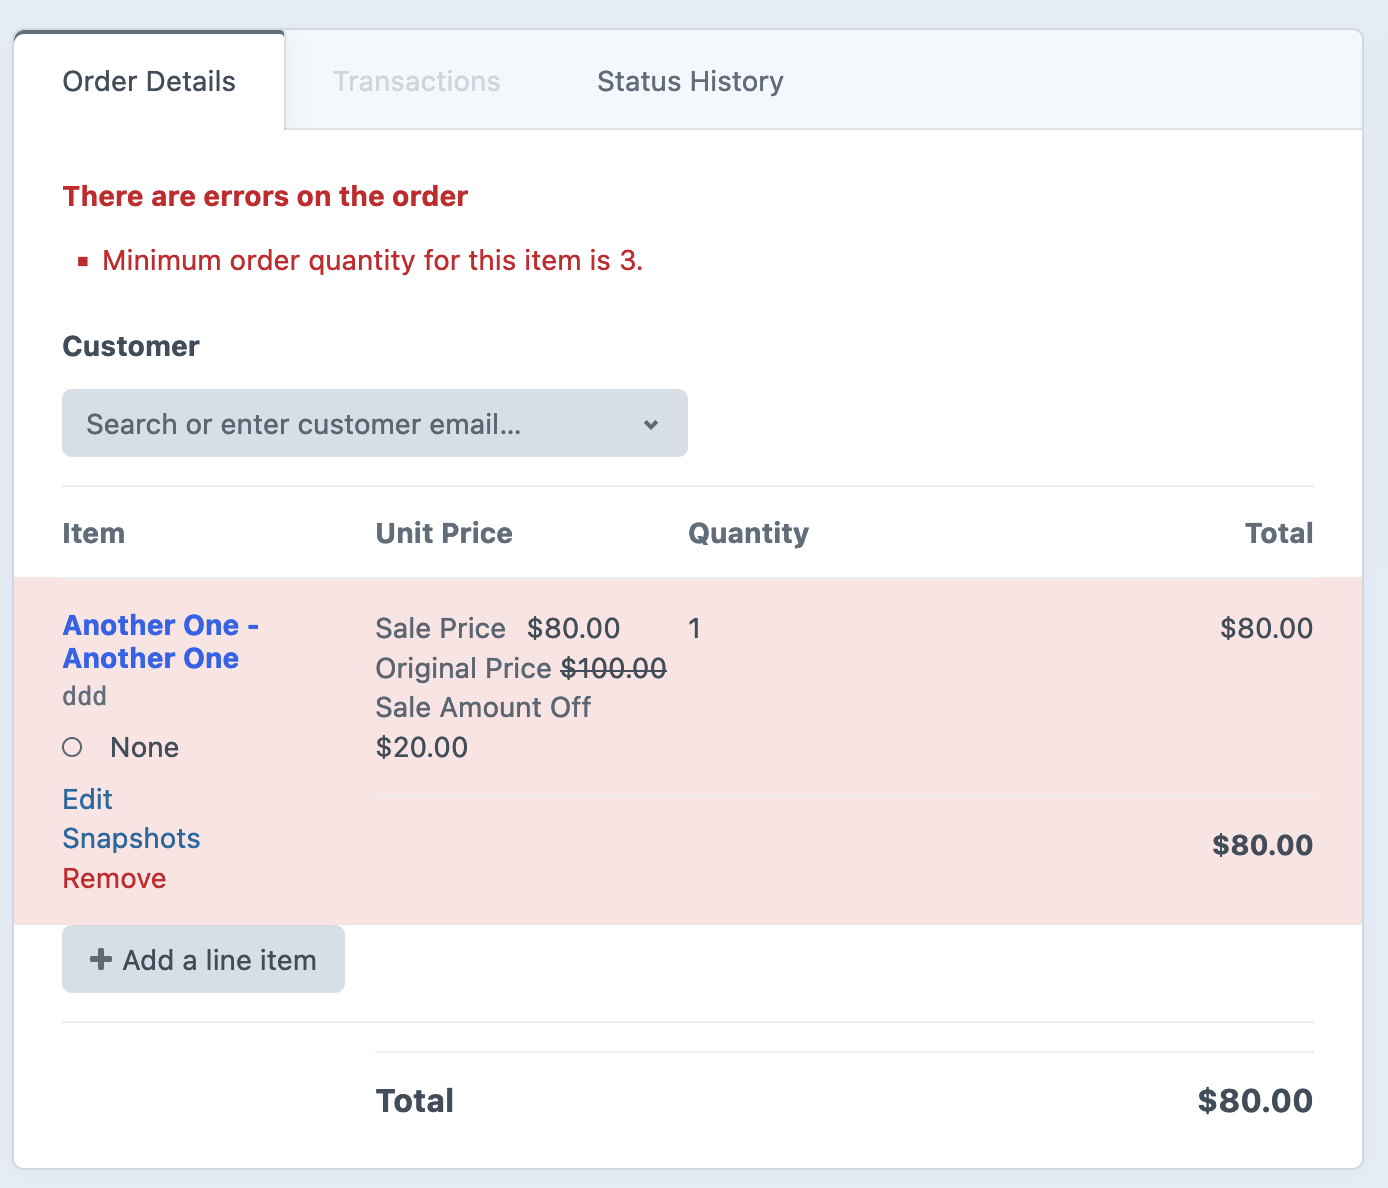Click the ddd item description text
Image resolution: width=1388 pixels, height=1188 pixels.
tap(84, 695)
